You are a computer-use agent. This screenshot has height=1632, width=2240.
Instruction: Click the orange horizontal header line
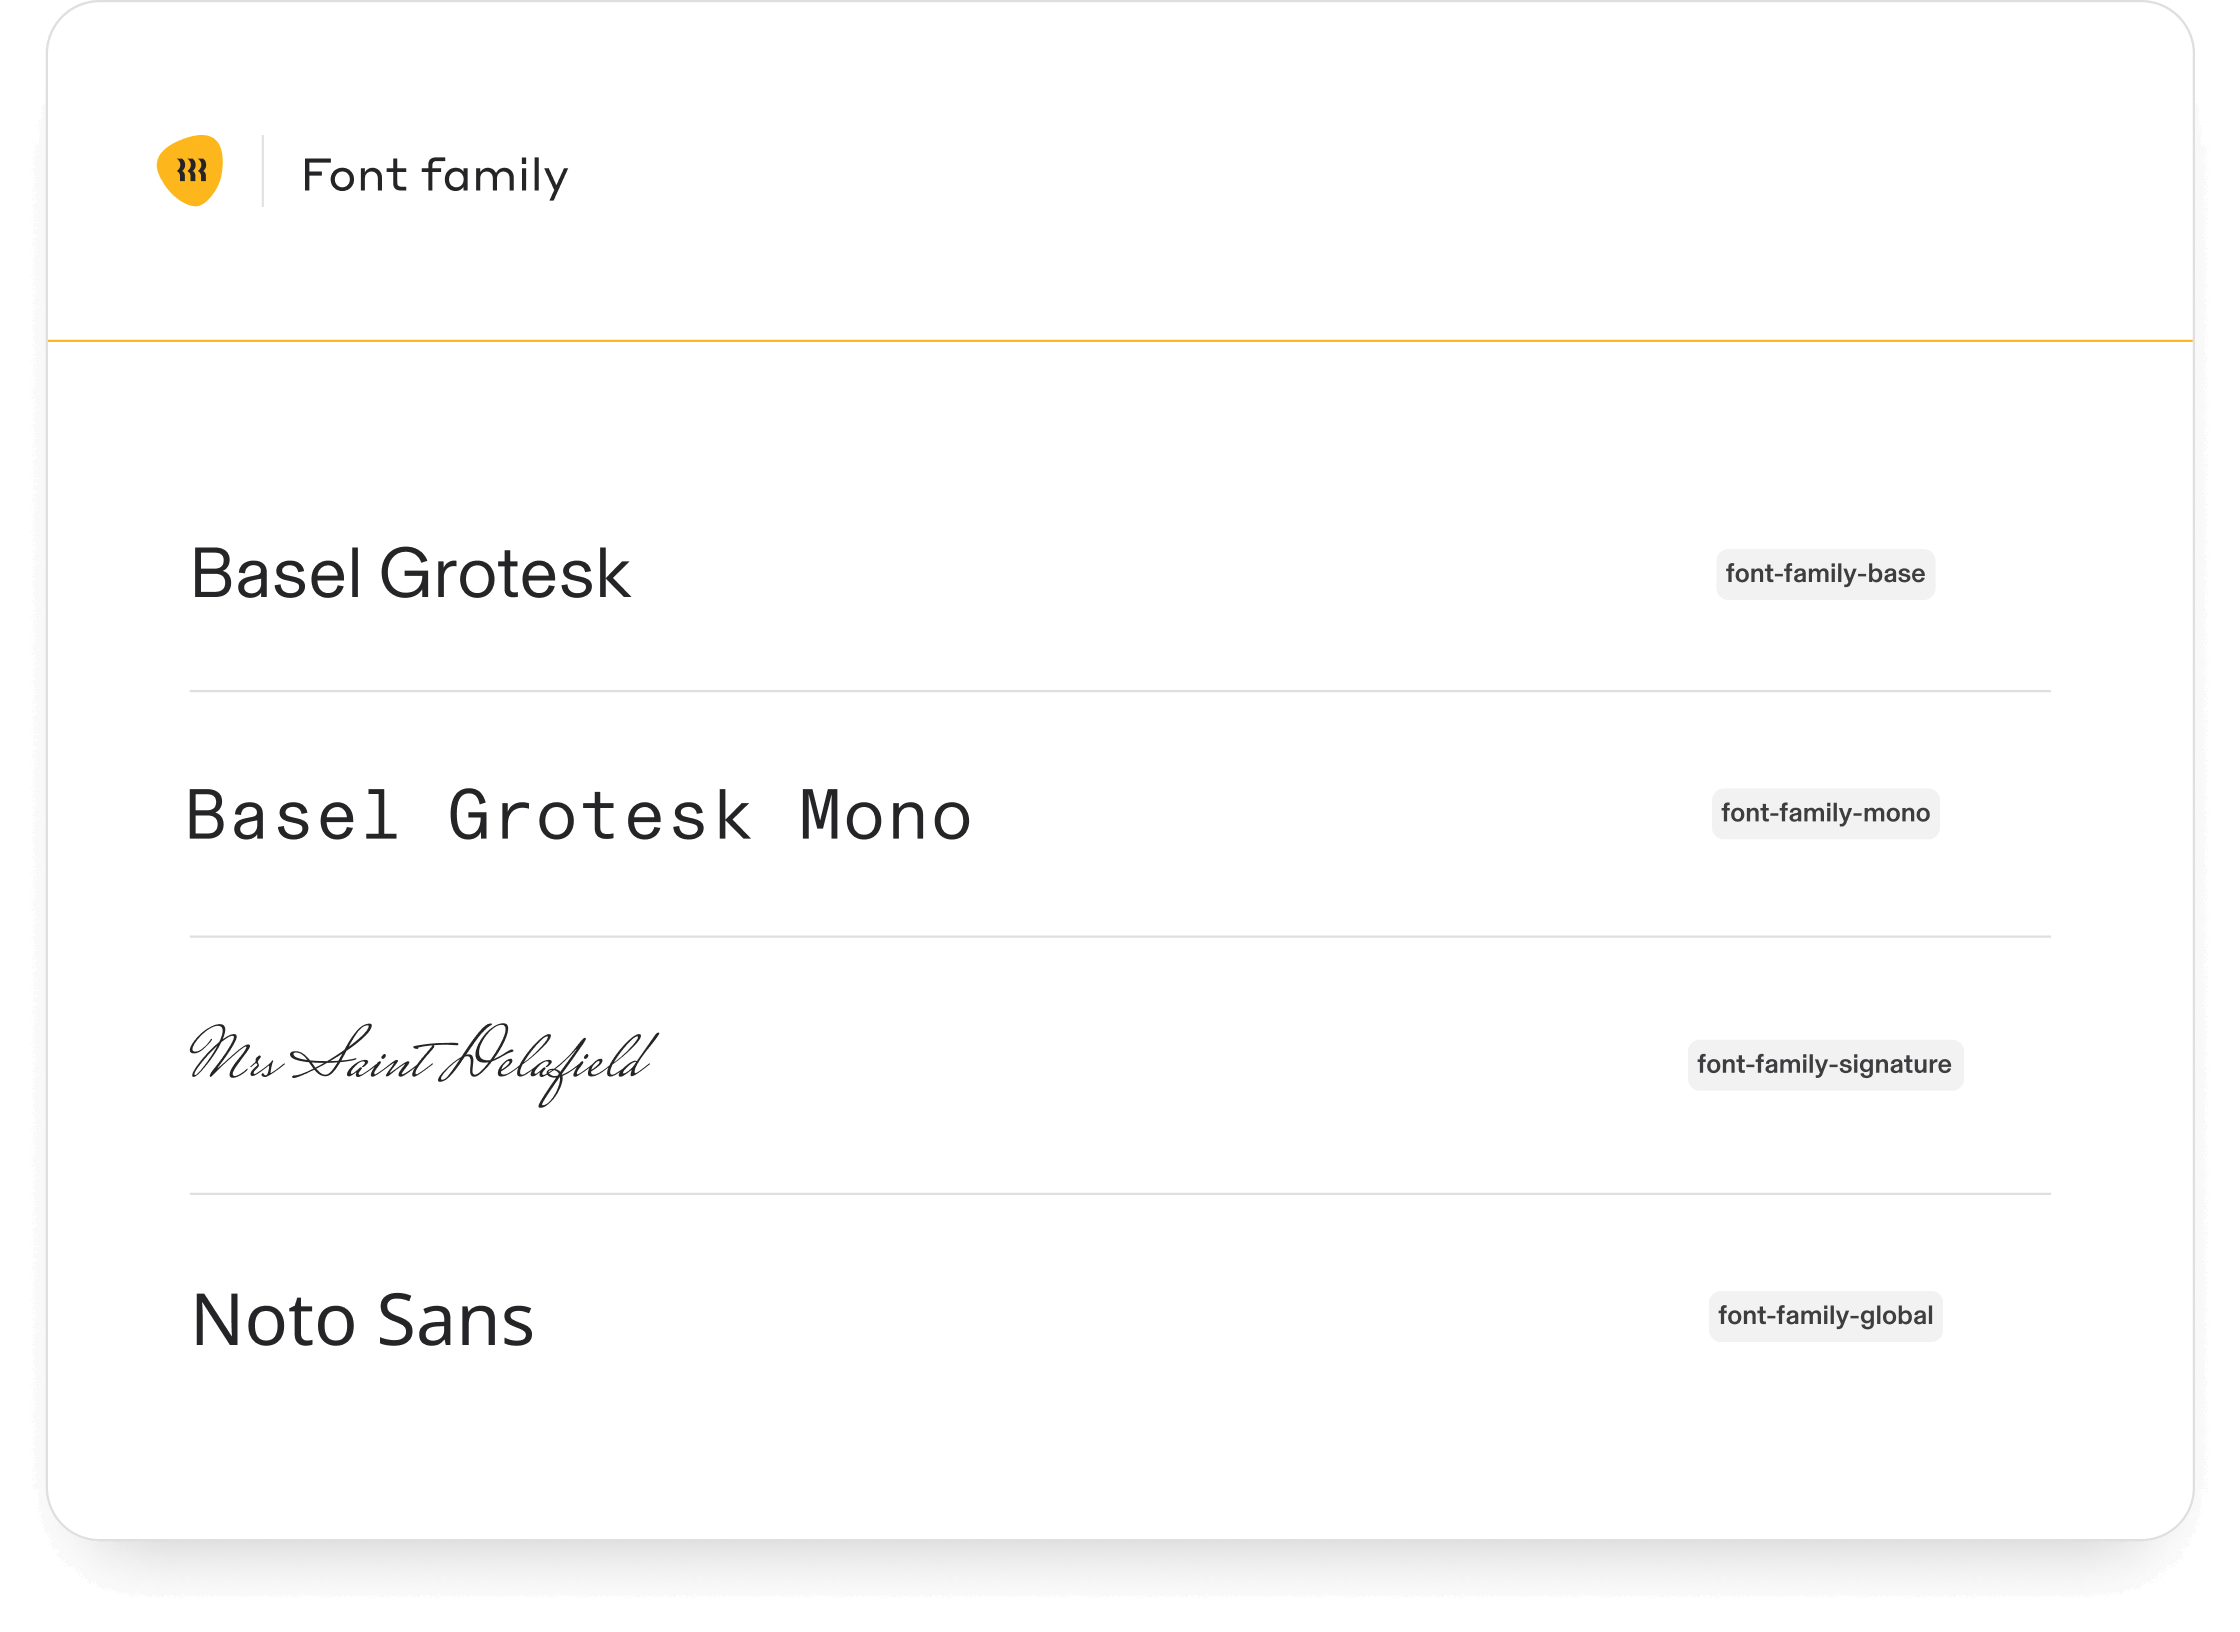click(1120, 341)
